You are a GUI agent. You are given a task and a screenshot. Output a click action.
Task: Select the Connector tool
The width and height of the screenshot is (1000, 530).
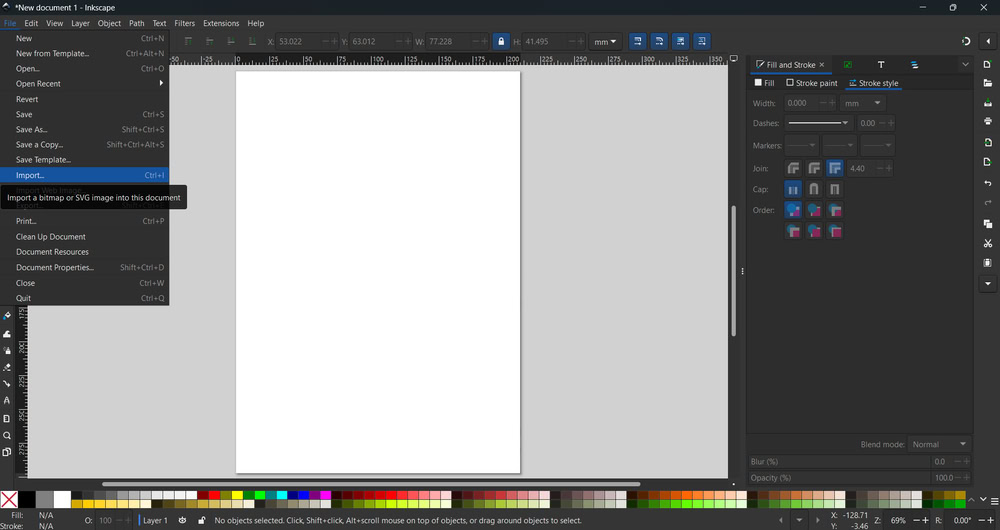pyautogui.click(x=7, y=384)
